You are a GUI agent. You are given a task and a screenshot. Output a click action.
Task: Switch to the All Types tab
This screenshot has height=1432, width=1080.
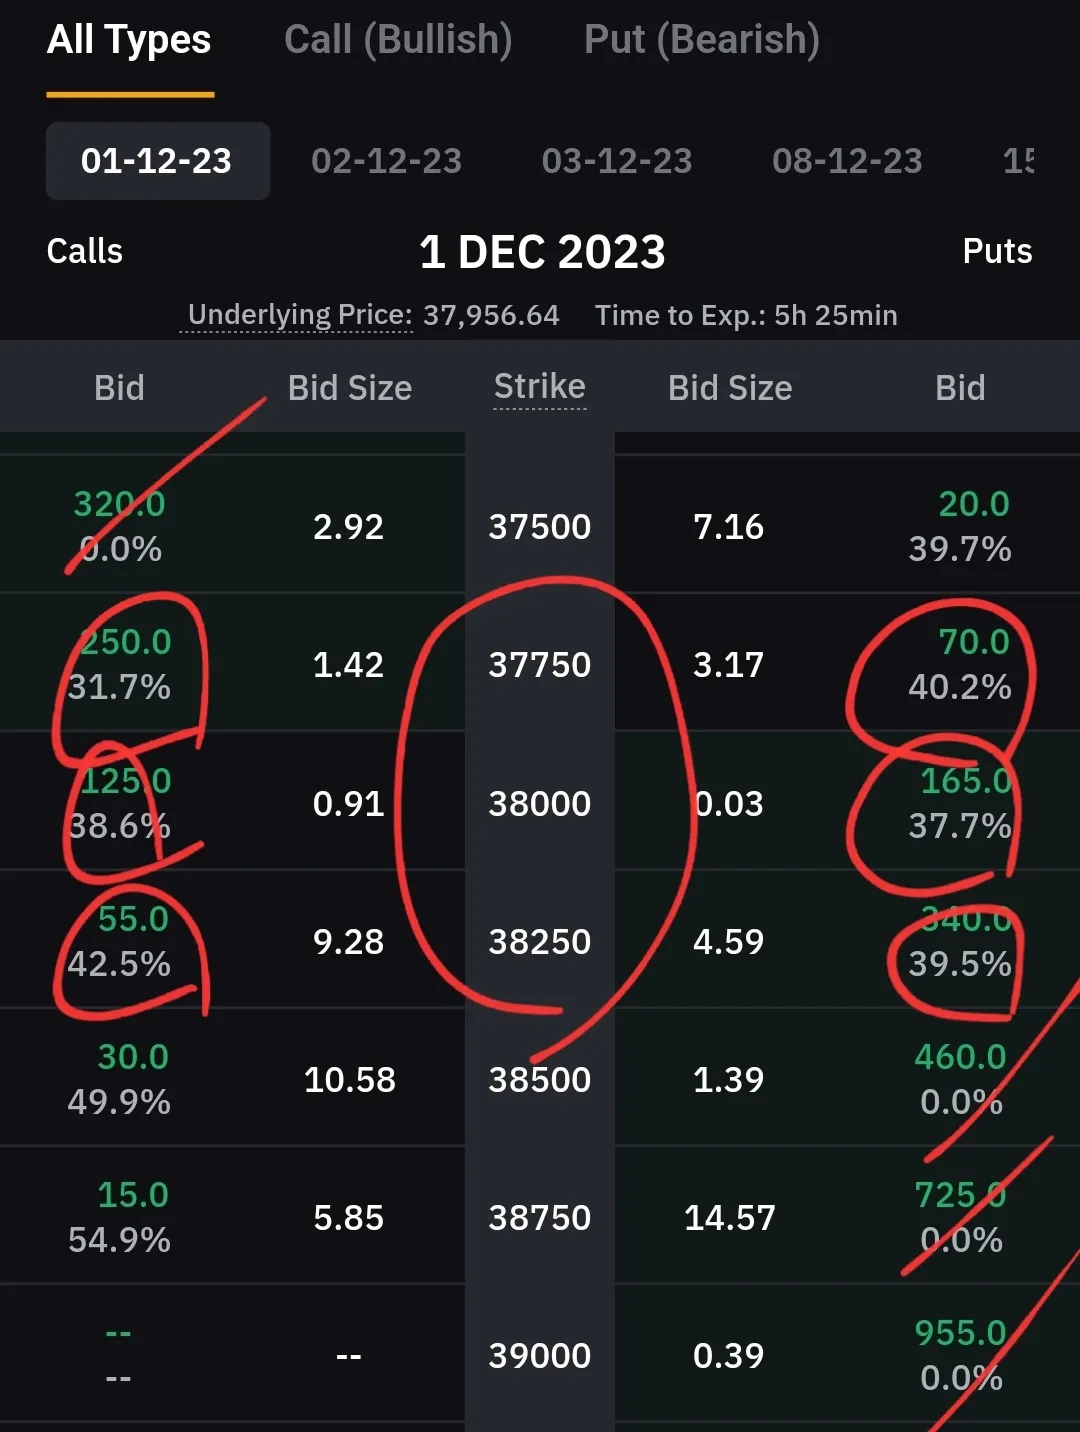pos(129,40)
